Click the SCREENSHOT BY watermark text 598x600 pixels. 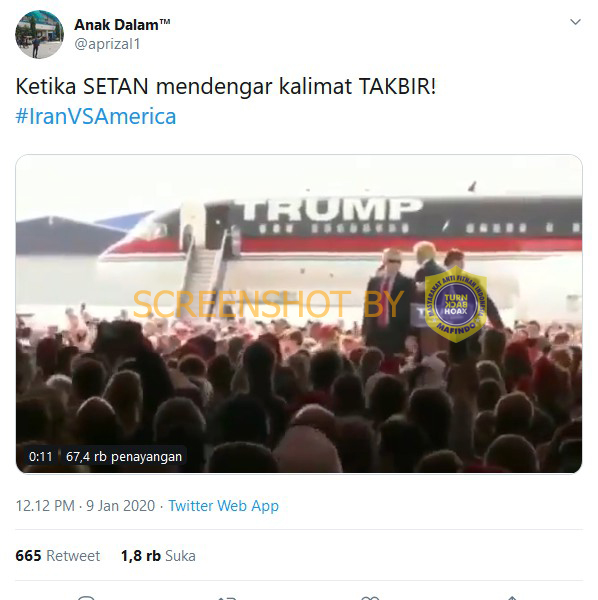(268, 304)
